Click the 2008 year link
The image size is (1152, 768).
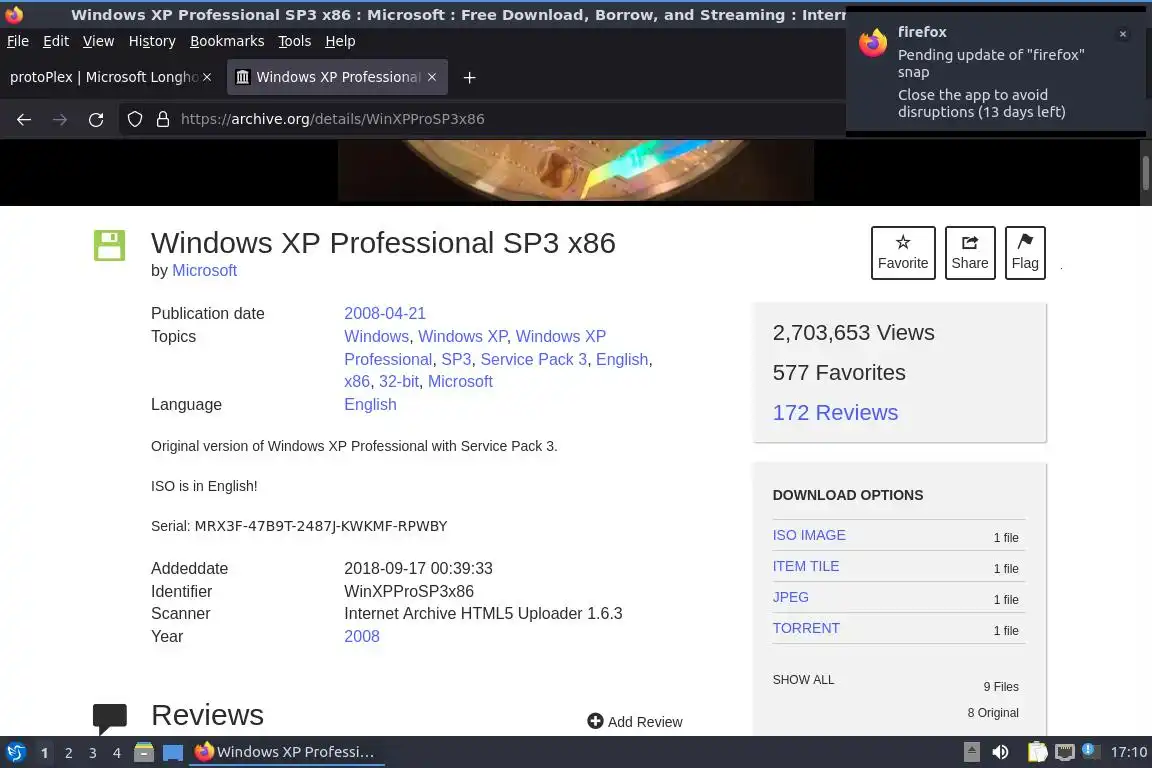pyautogui.click(x=362, y=636)
